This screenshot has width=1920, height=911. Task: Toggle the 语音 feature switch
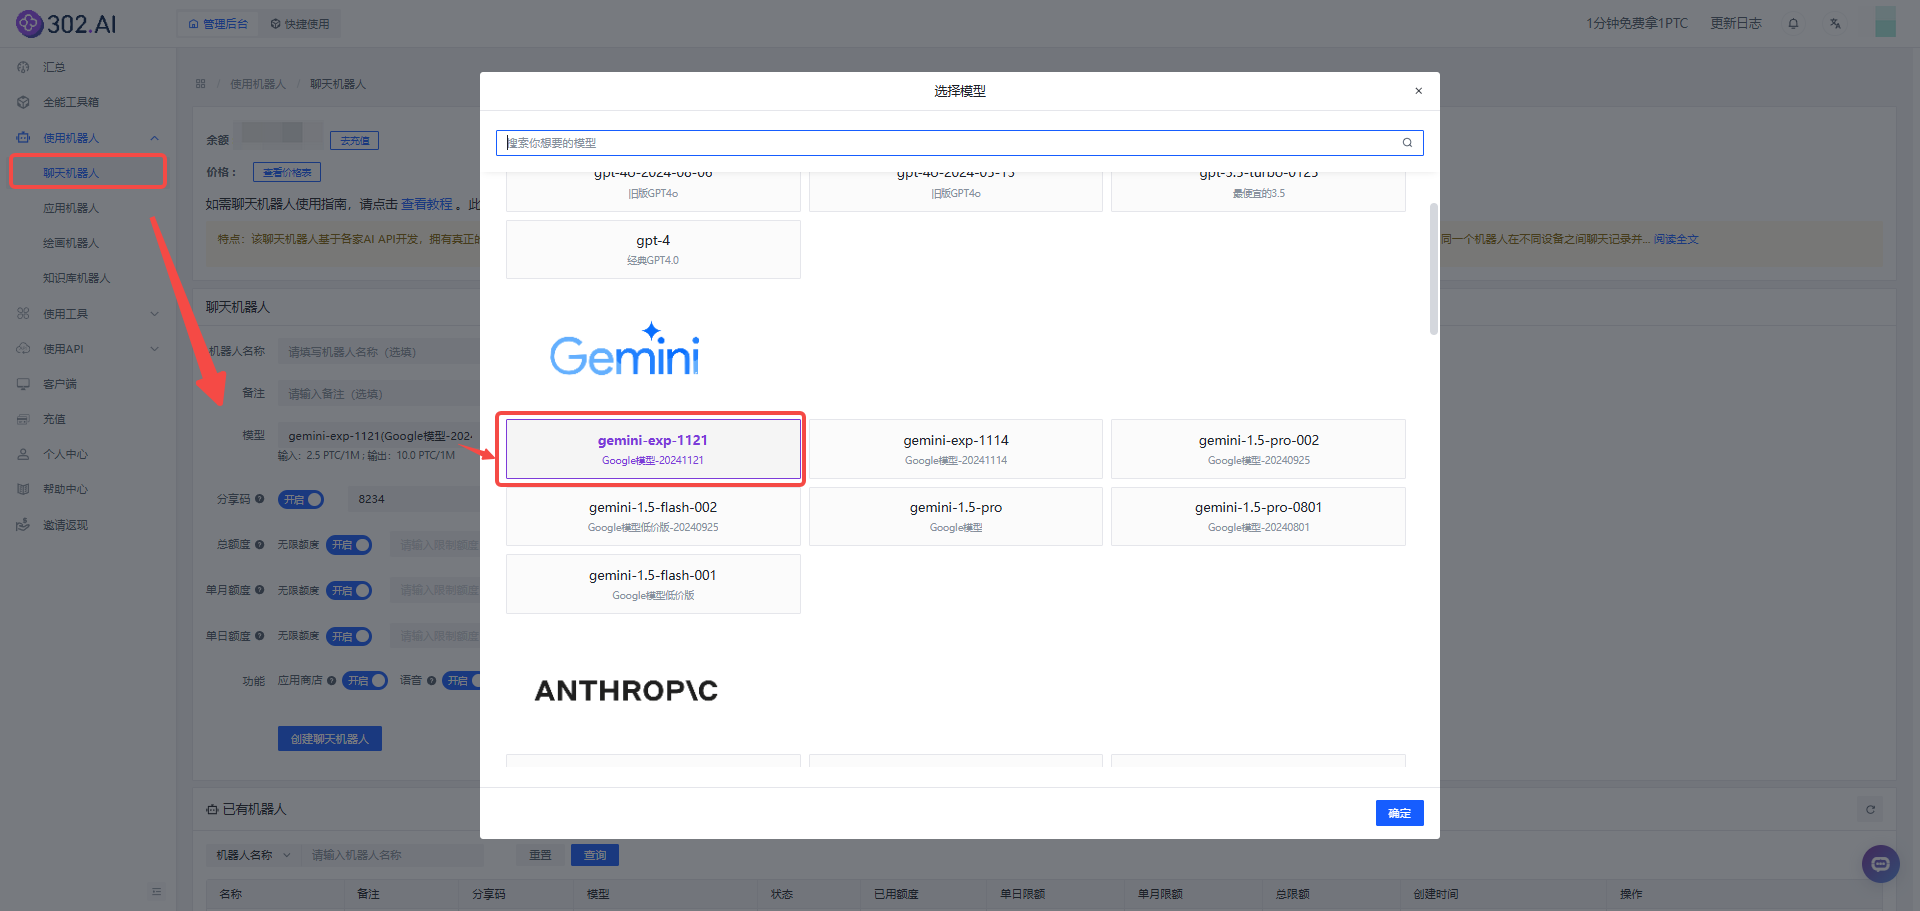click(461, 681)
